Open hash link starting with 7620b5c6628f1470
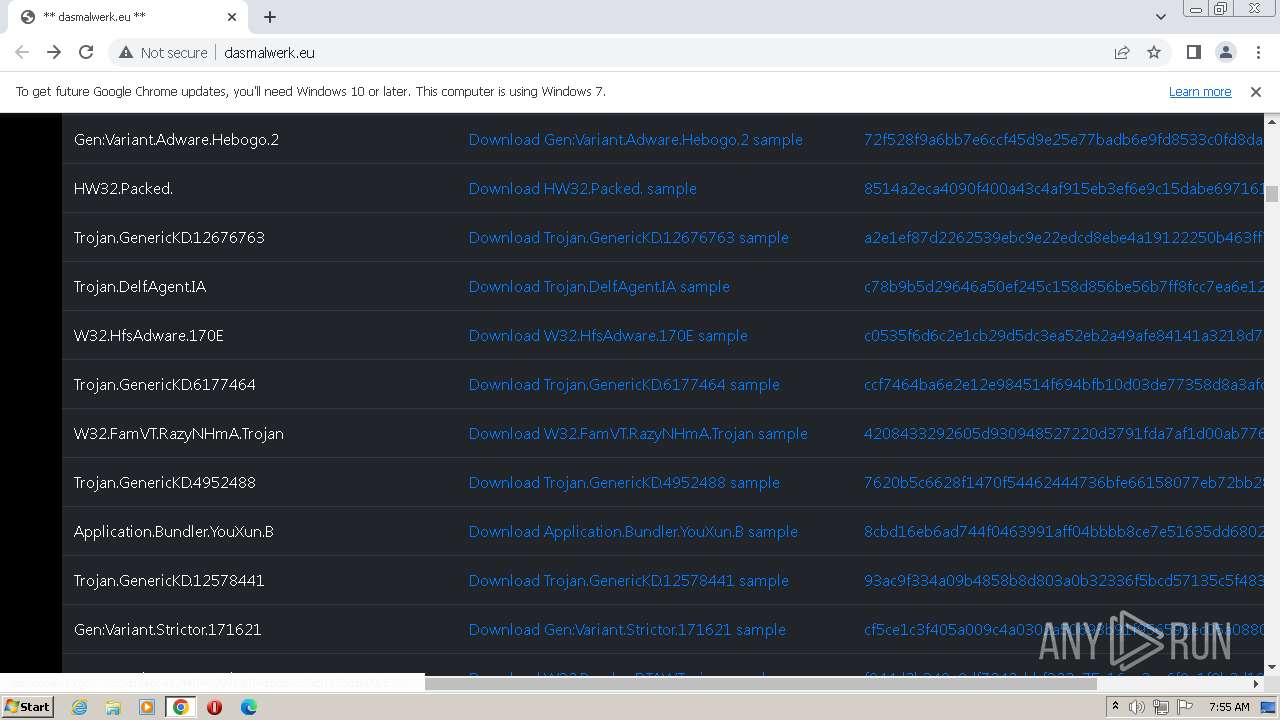The width and height of the screenshot is (1280, 720). click(1064, 483)
